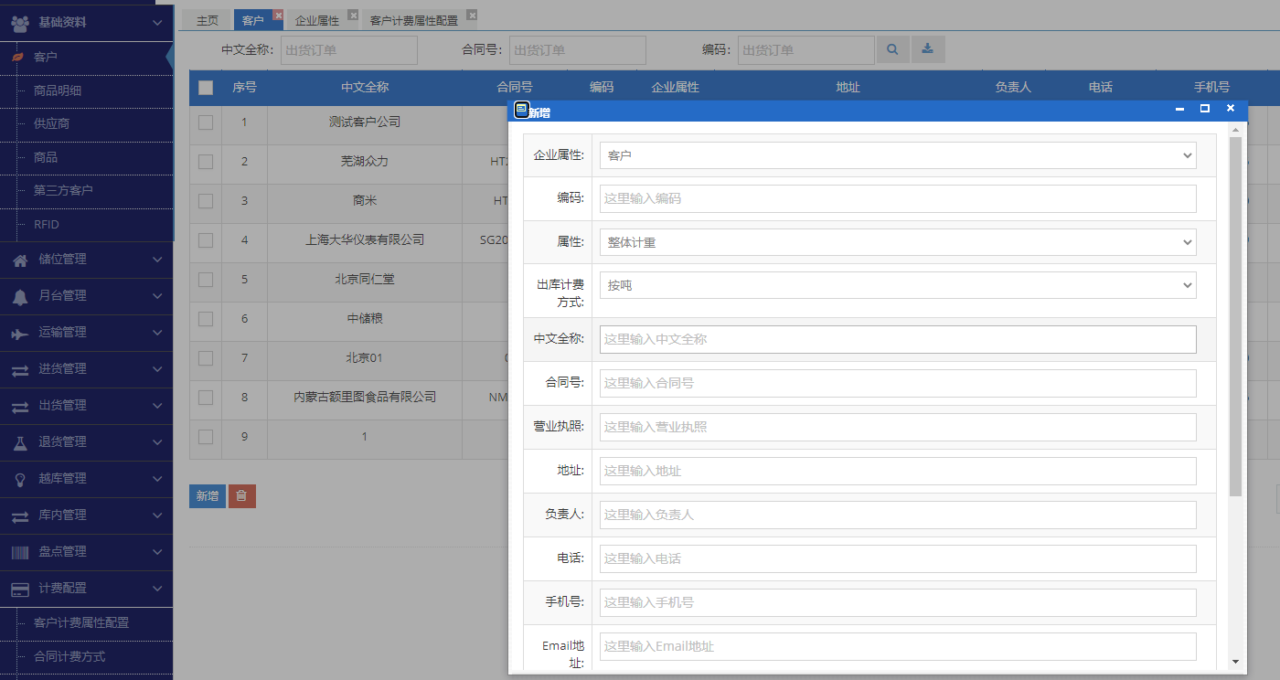Image resolution: width=1280 pixels, height=680 pixels.
Task: Click the search magnifier icon button
Action: [x=893, y=49]
